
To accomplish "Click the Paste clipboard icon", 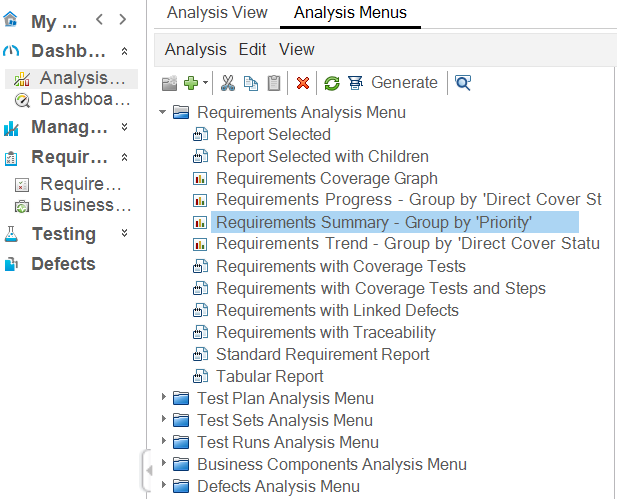I will click(x=273, y=83).
